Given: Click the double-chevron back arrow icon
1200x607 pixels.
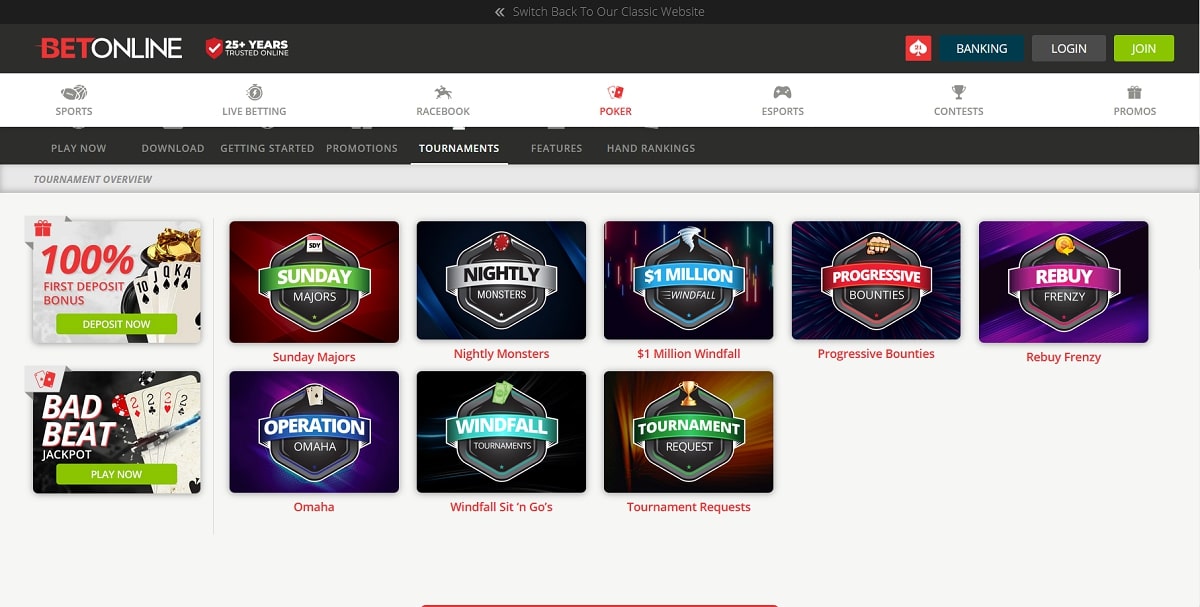Looking at the screenshot, I should [x=500, y=12].
